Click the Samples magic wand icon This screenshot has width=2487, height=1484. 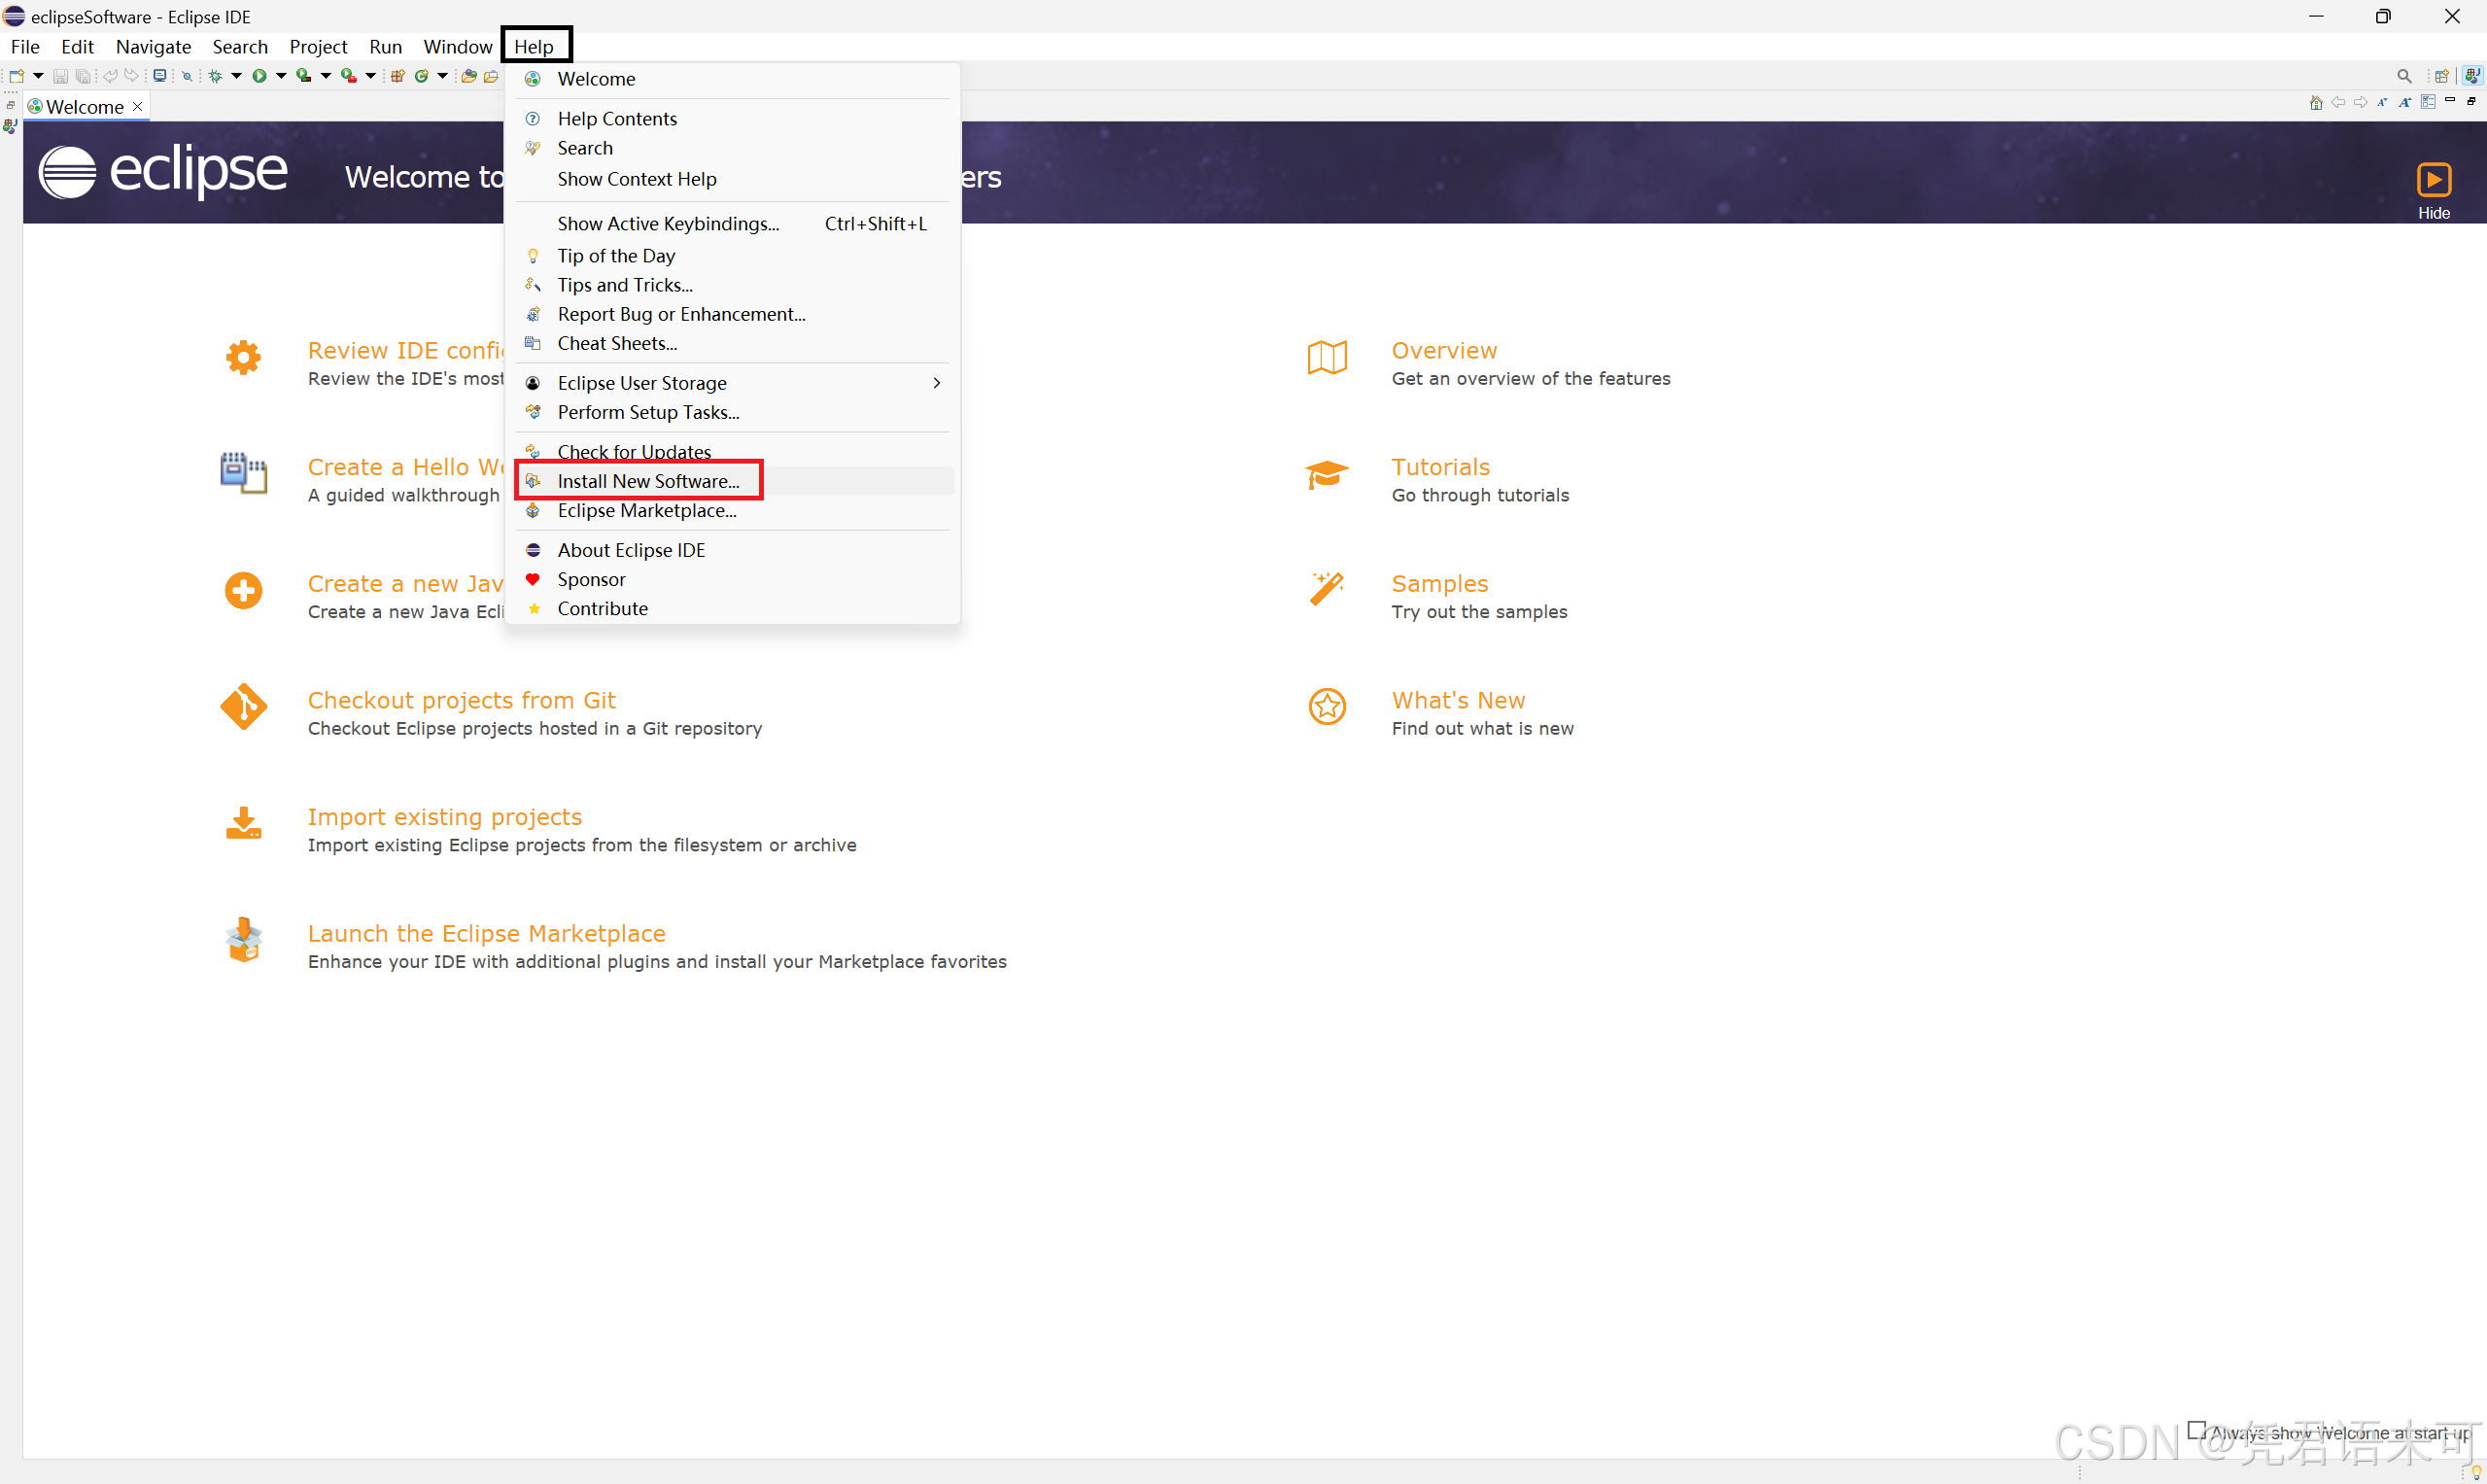(x=1326, y=589)
